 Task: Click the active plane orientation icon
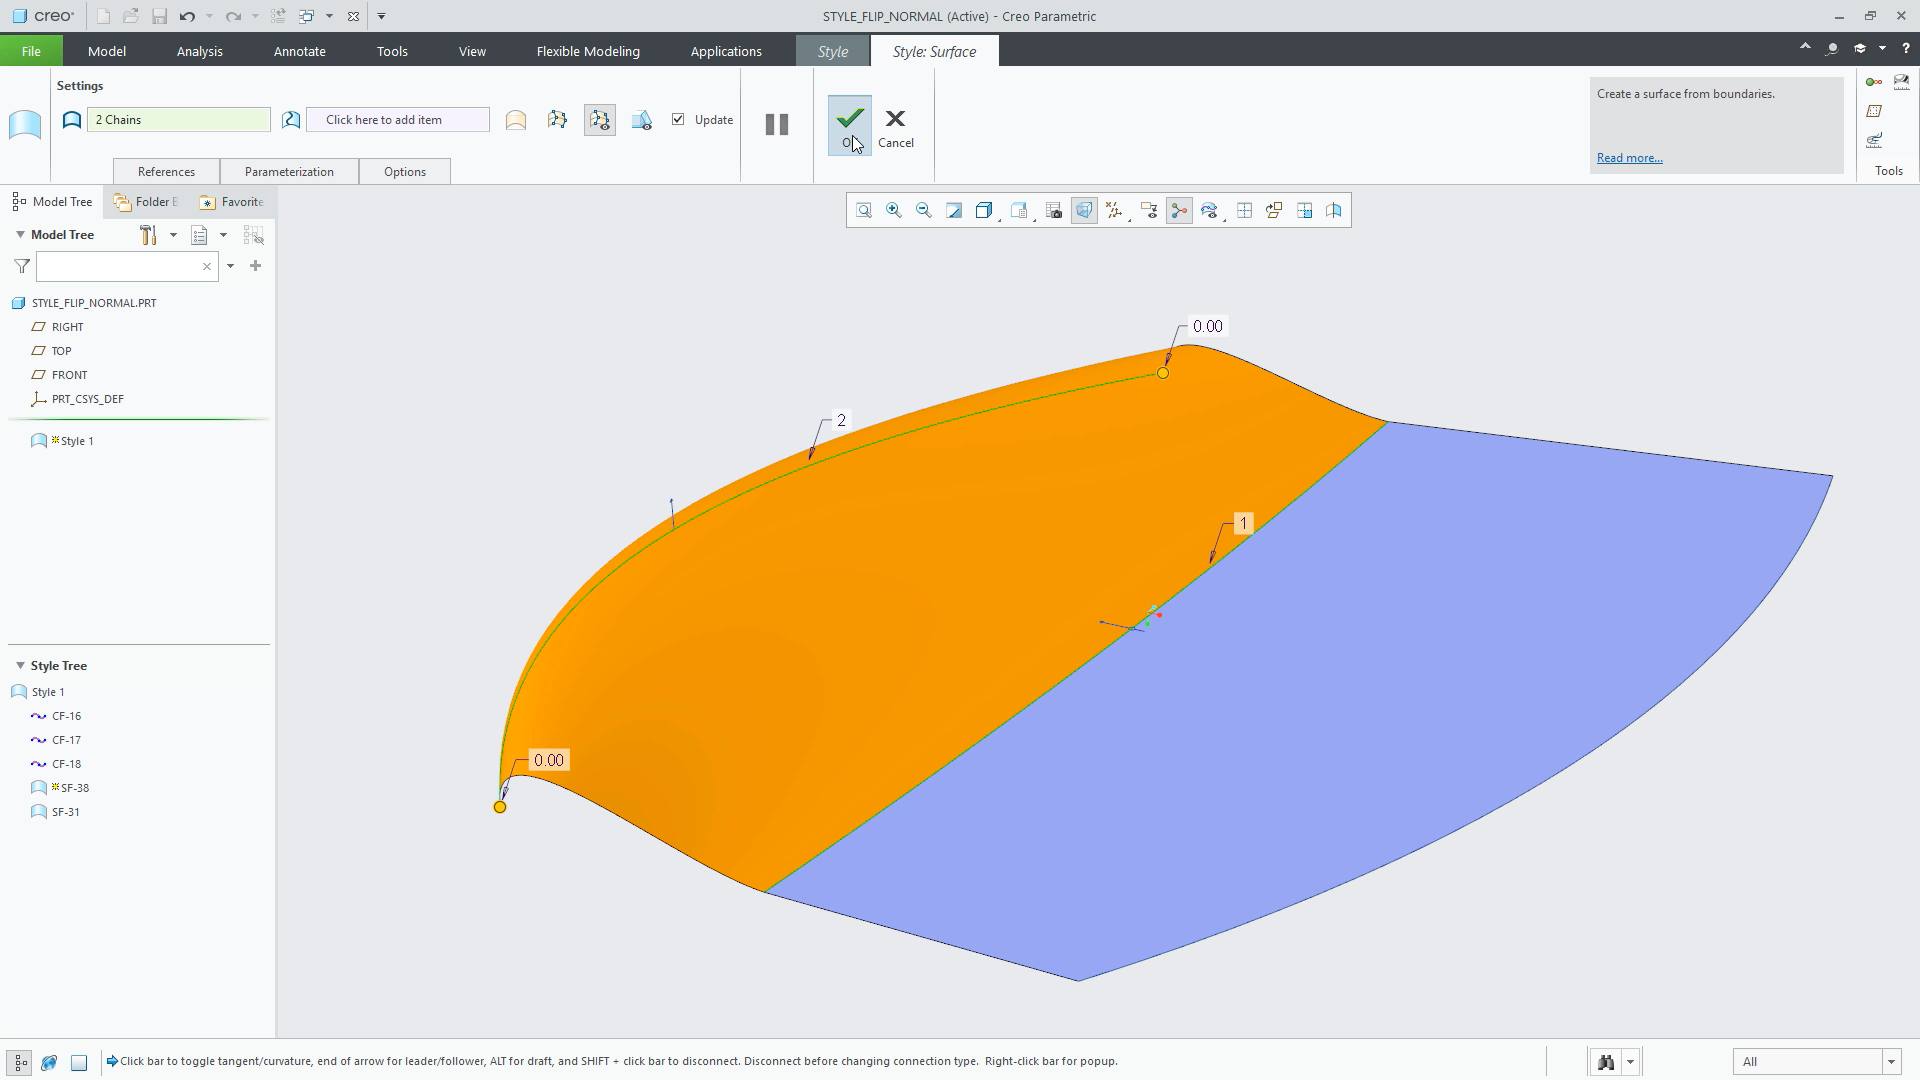click(1274, 211)
